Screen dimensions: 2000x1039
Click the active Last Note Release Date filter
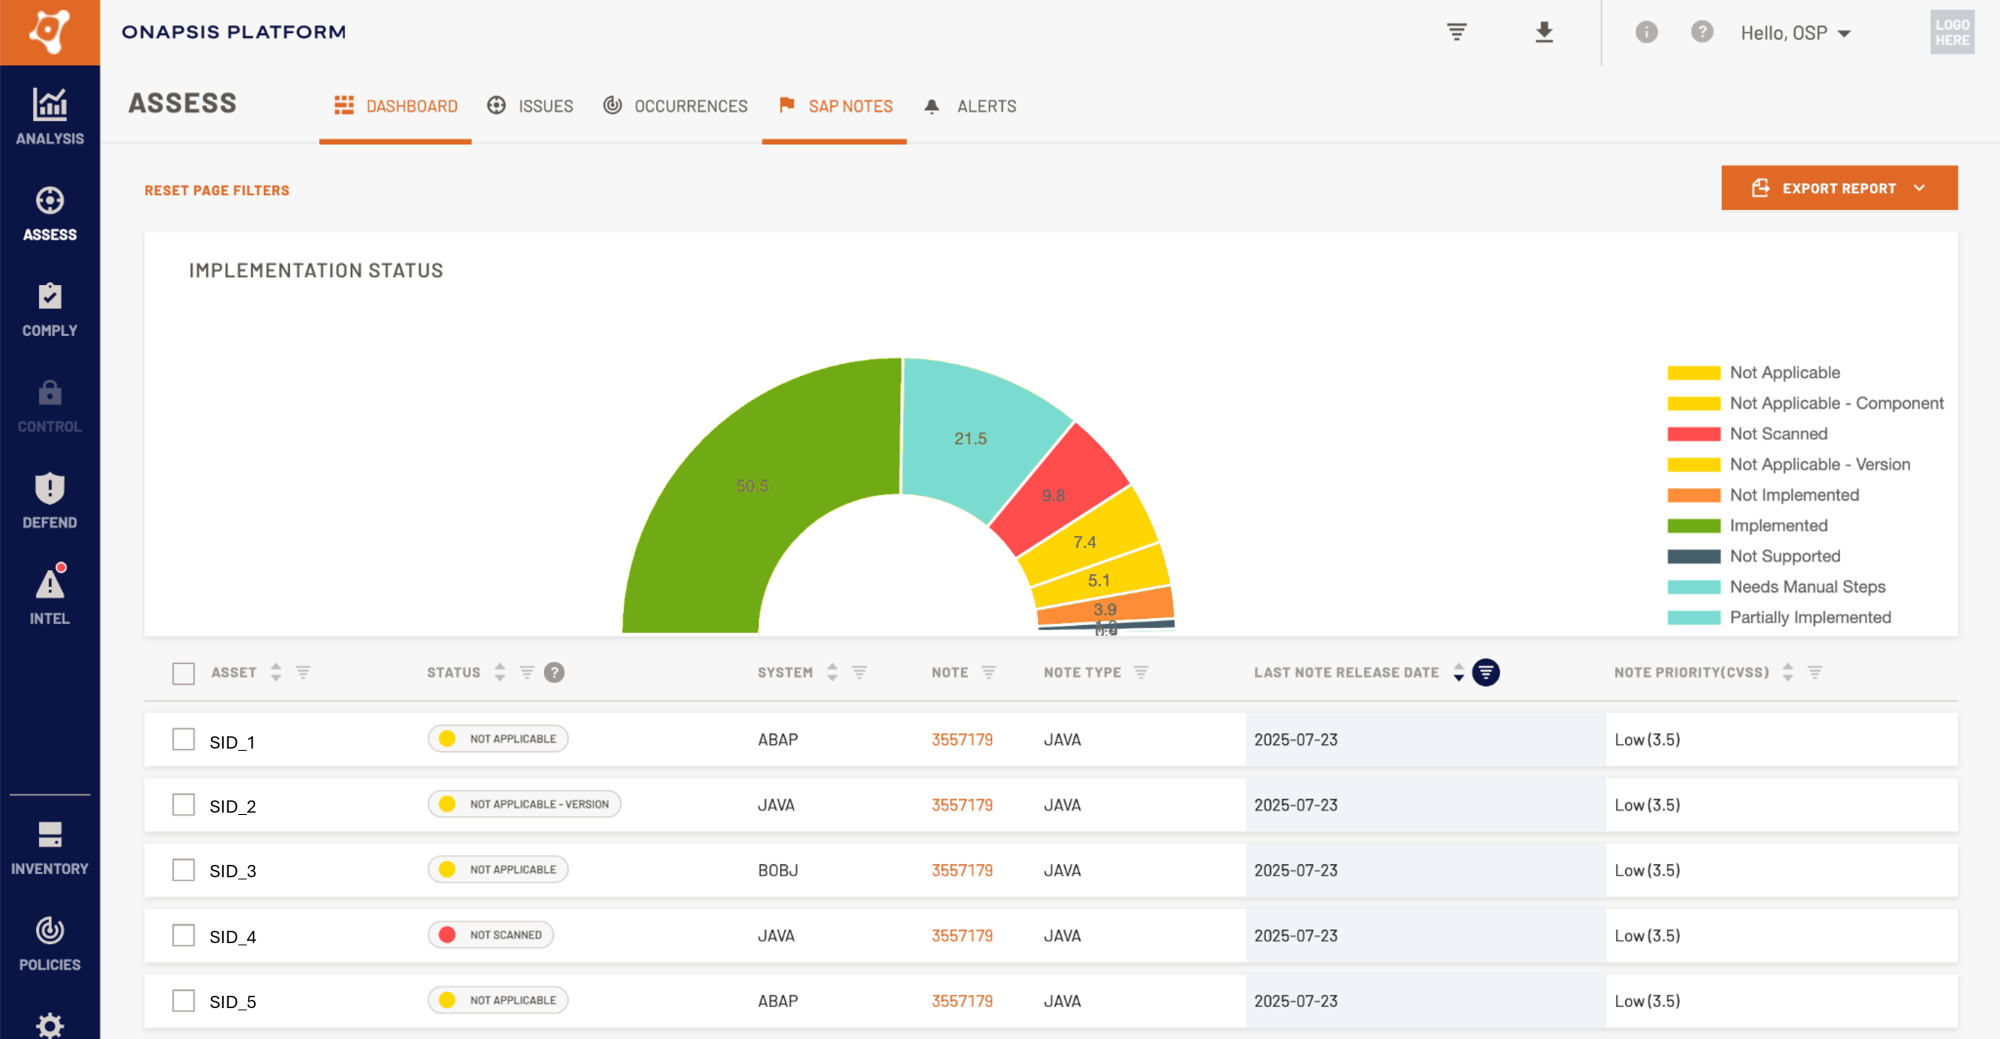point(1486,673)
